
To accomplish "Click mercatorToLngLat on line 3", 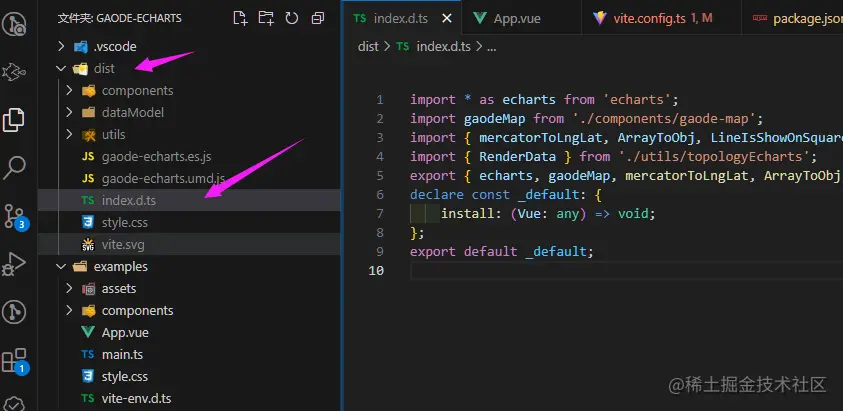I will pos(541,138).
